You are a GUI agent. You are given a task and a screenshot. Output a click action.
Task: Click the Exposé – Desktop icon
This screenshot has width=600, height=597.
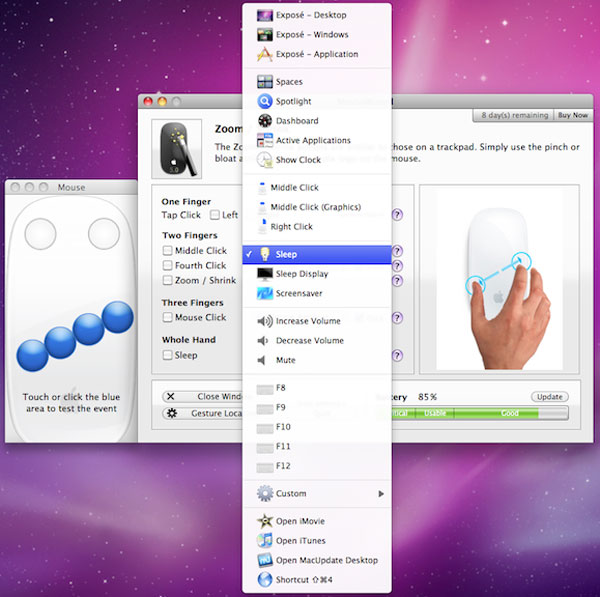[x=264, y=15]
